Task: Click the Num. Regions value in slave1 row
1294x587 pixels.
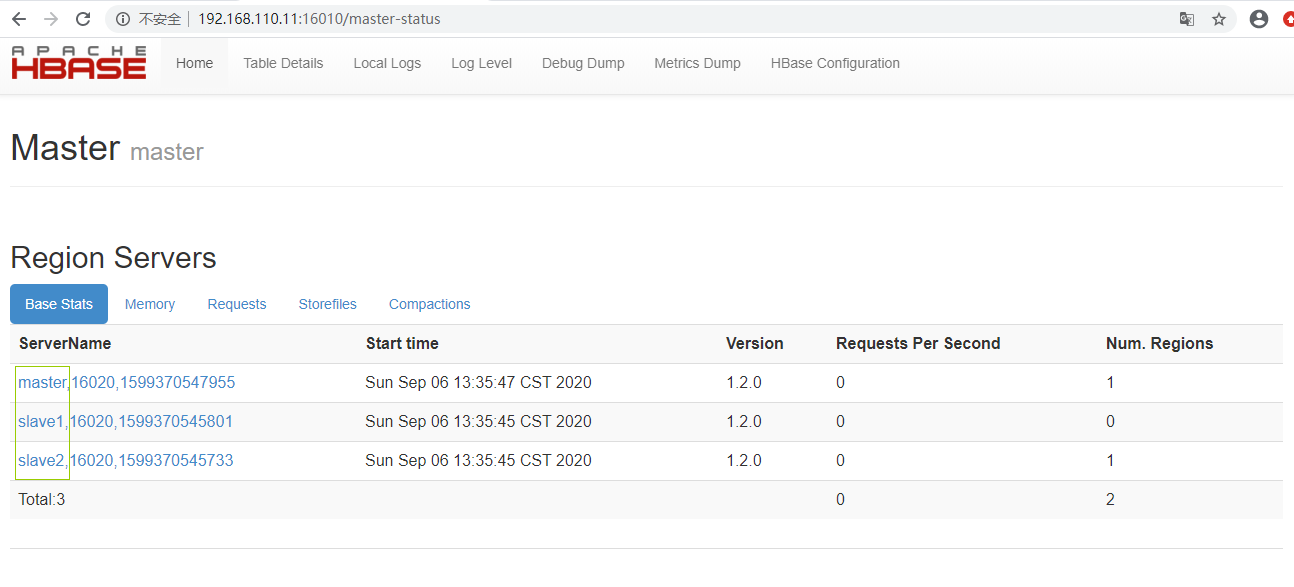Action: point(1110,421)
